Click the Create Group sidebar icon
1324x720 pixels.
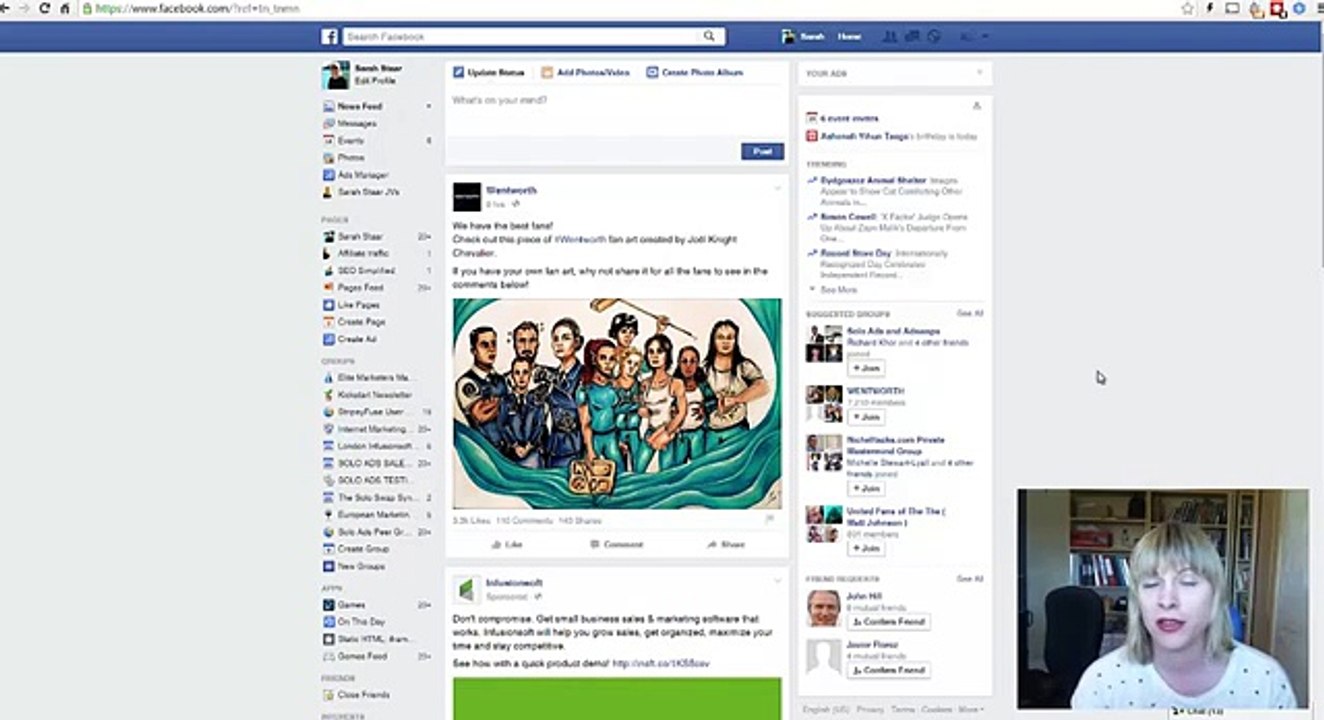click(328, 549)
